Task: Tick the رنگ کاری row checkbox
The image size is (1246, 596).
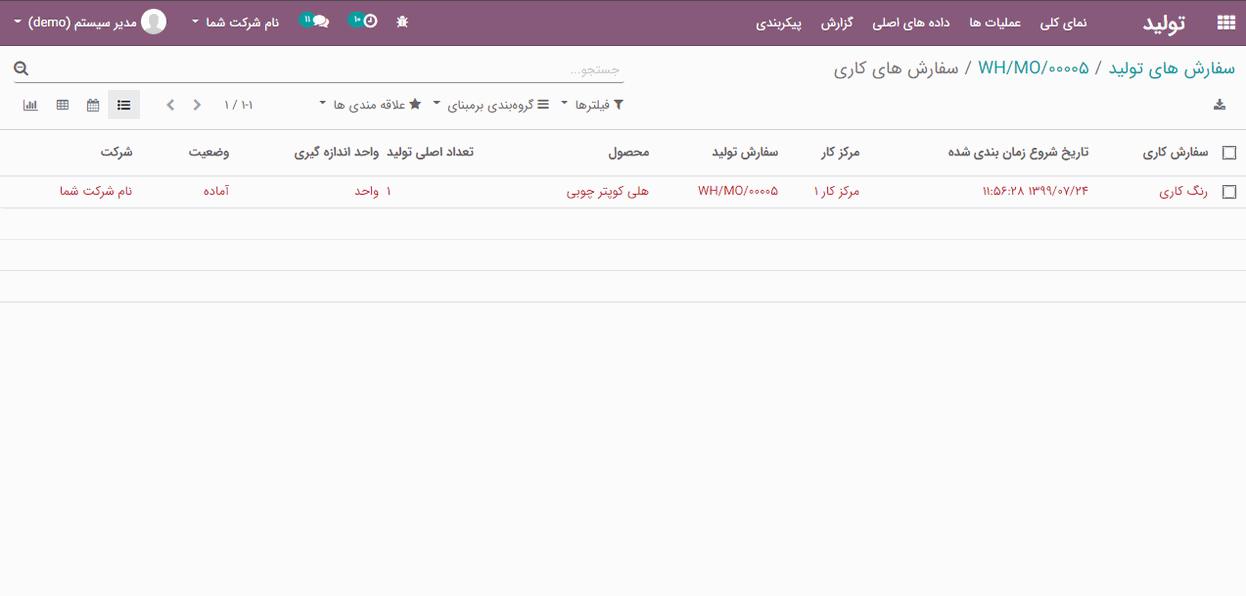Action: tap(1229, 192)
